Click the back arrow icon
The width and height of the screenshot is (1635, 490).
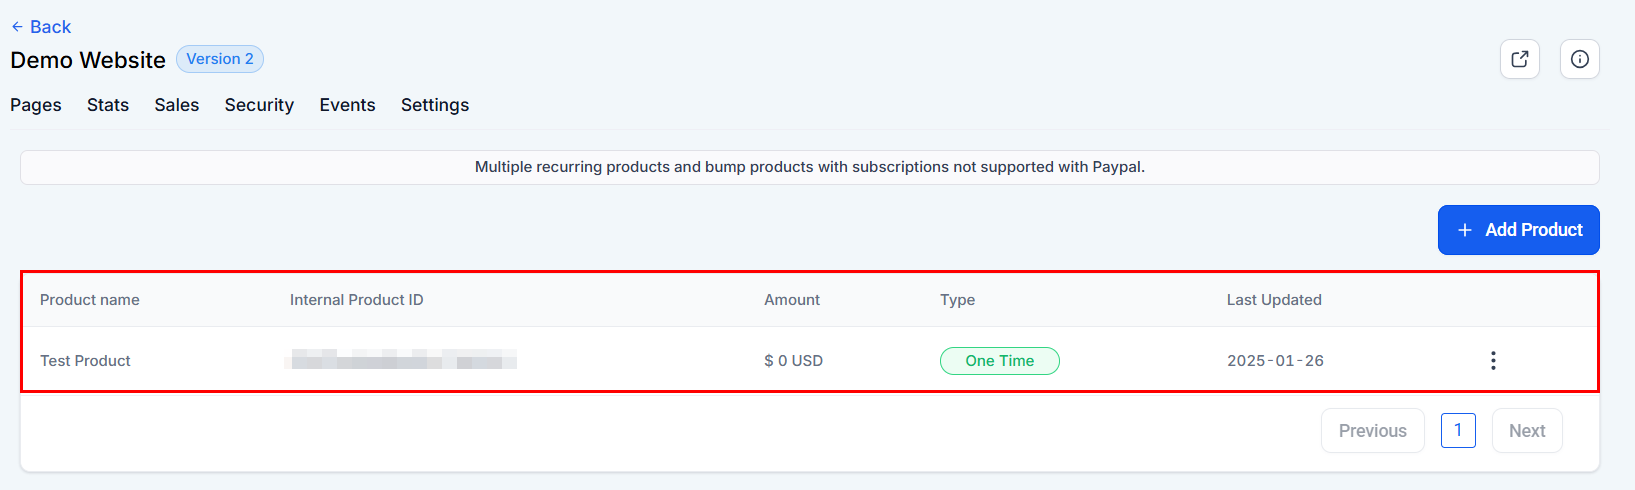17,27
